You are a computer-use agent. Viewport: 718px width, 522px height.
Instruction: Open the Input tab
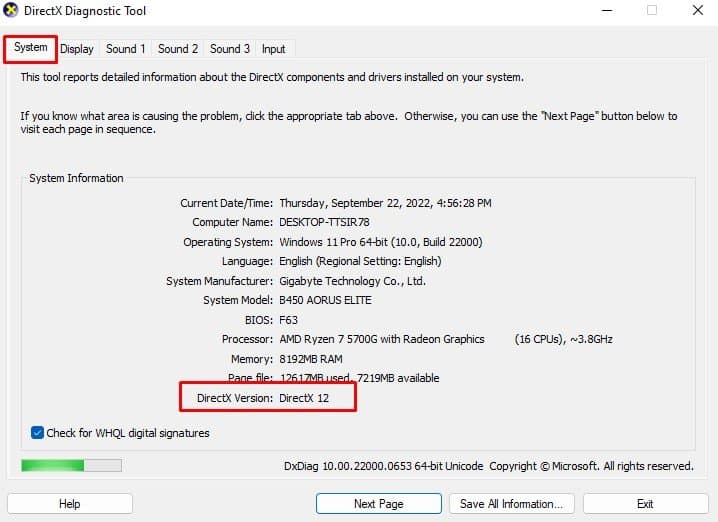click(273, 49)
